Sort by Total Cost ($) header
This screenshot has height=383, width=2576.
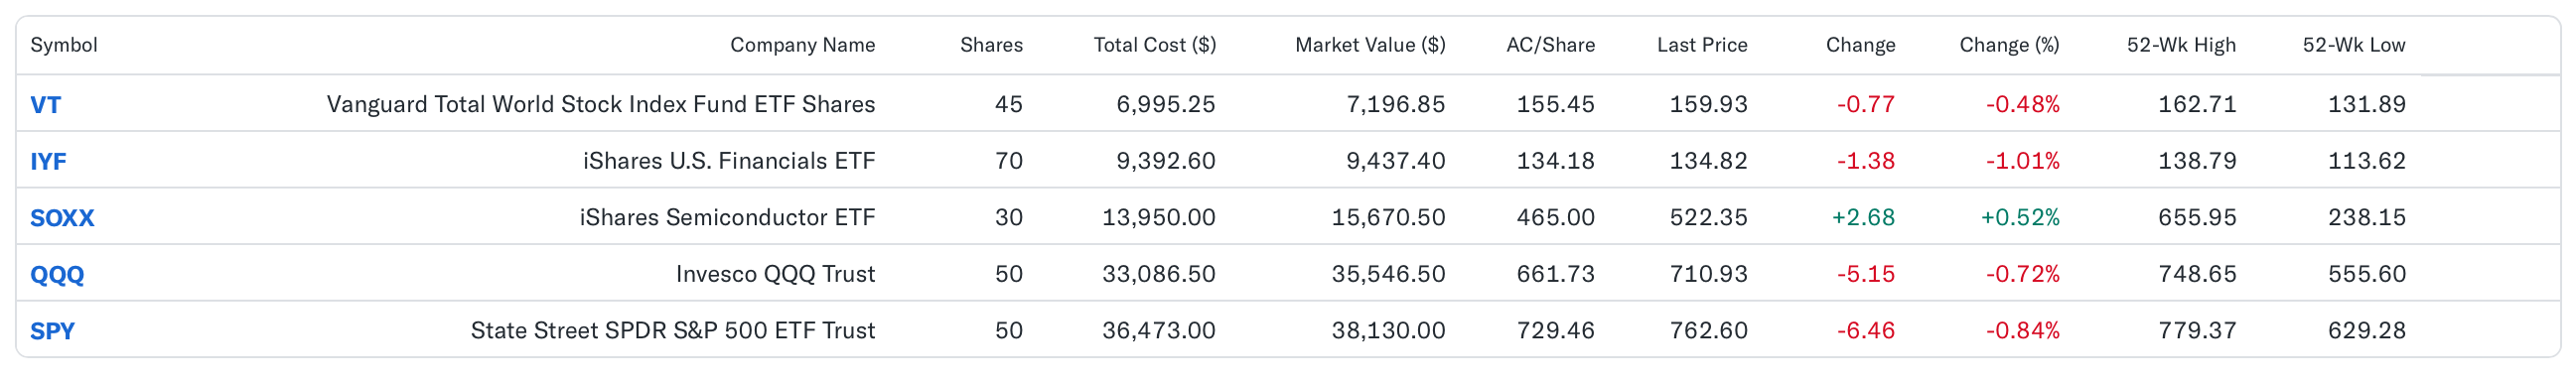point(1154,45)
